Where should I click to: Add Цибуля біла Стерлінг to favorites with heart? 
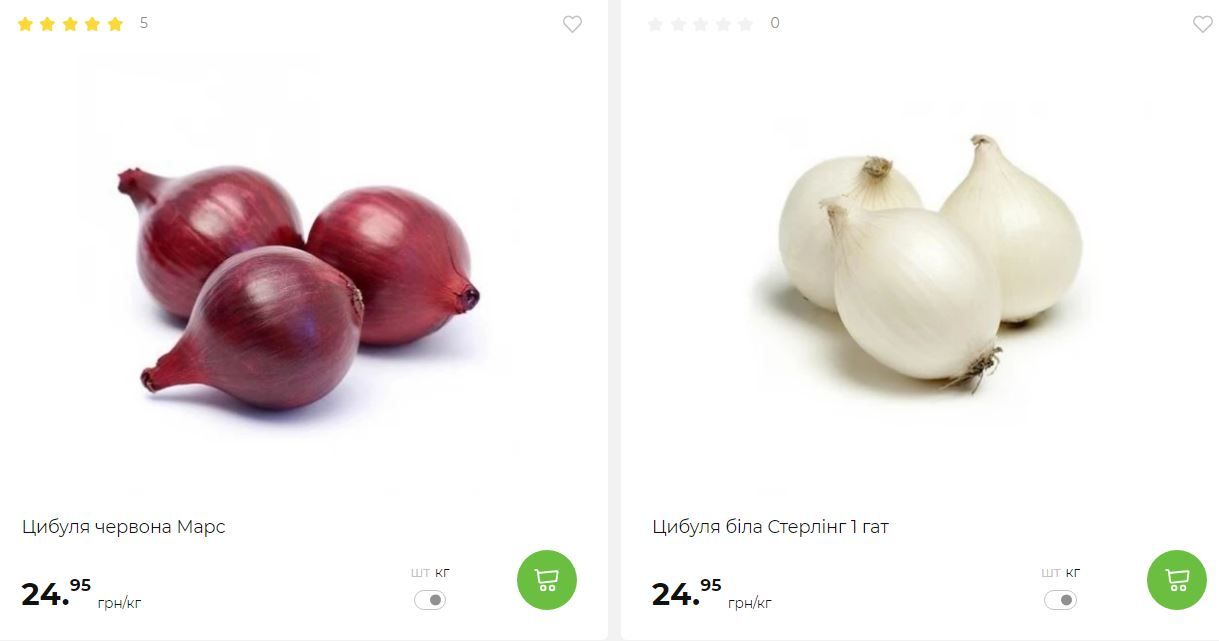[1203, 24]
